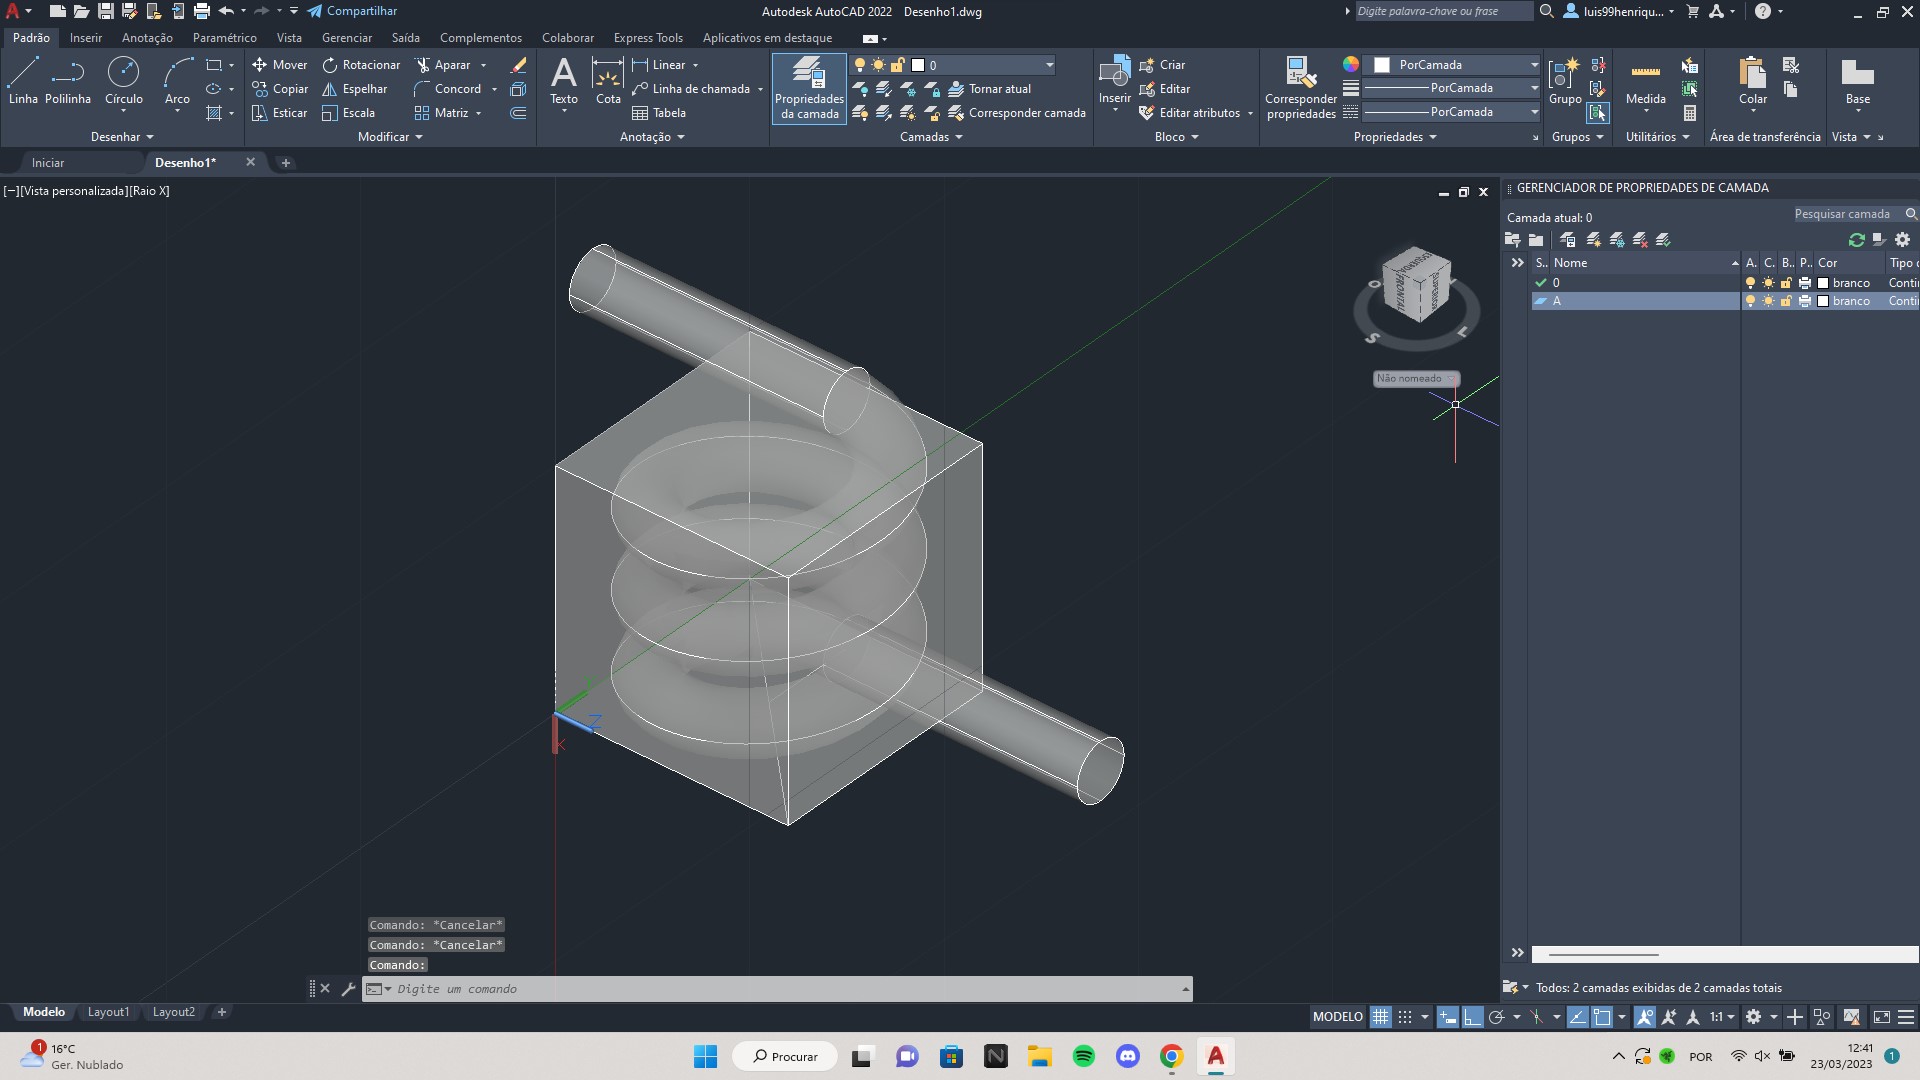
Task: Click Compartilhar share button
Action: tap(352, 11)
